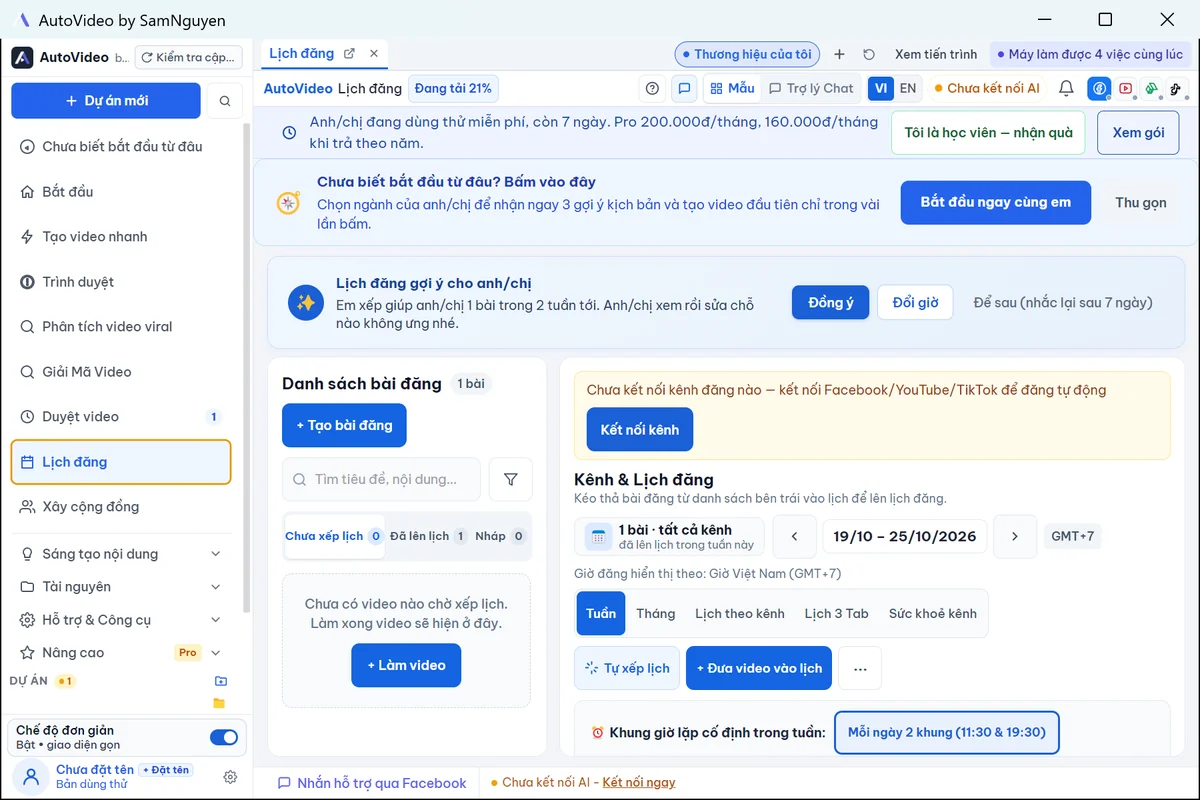Switch language to EN
This screenshot has width=1200, height=800.
pyautogui.click(x=908, y=88)
